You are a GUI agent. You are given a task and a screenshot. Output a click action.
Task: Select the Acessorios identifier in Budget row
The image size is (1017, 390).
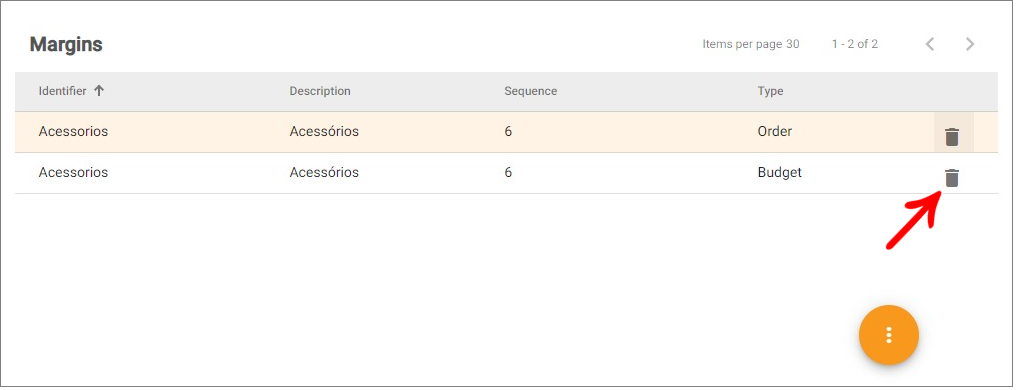click(73, 173)
